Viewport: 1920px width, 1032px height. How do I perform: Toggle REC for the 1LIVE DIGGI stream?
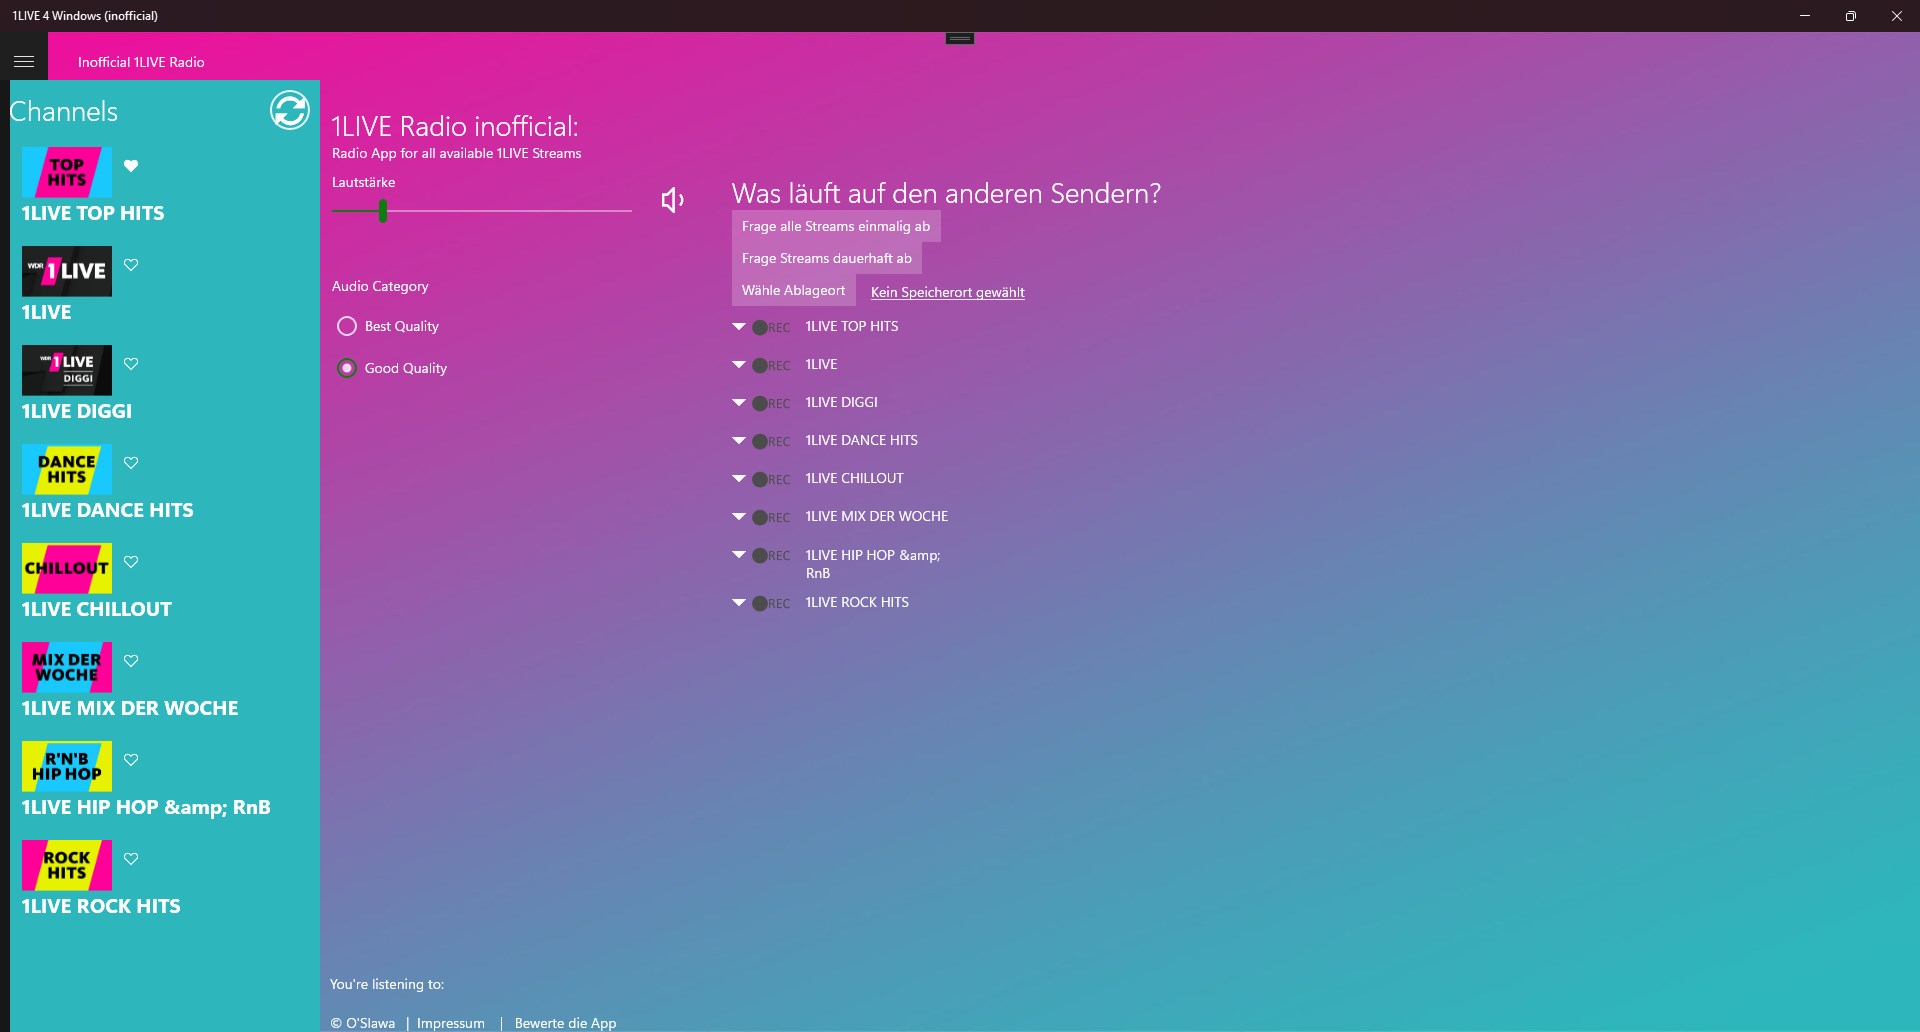[x=771, y=403]
